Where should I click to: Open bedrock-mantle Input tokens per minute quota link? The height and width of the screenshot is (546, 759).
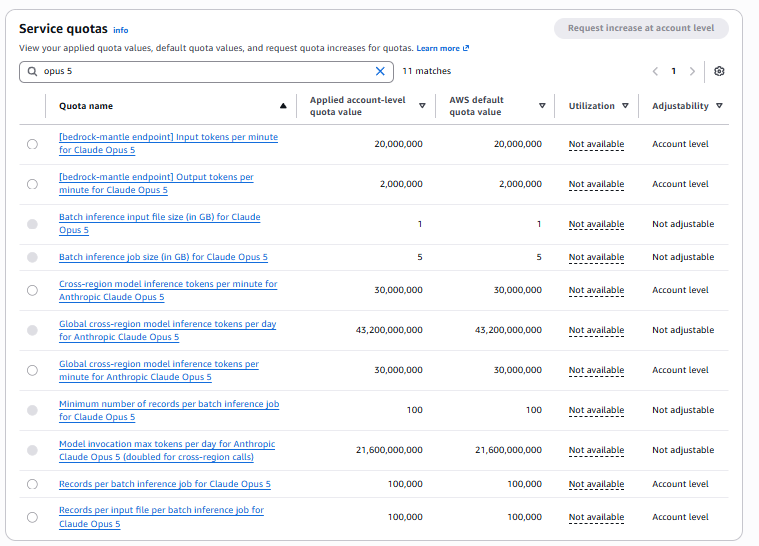[x=168, y=143]
